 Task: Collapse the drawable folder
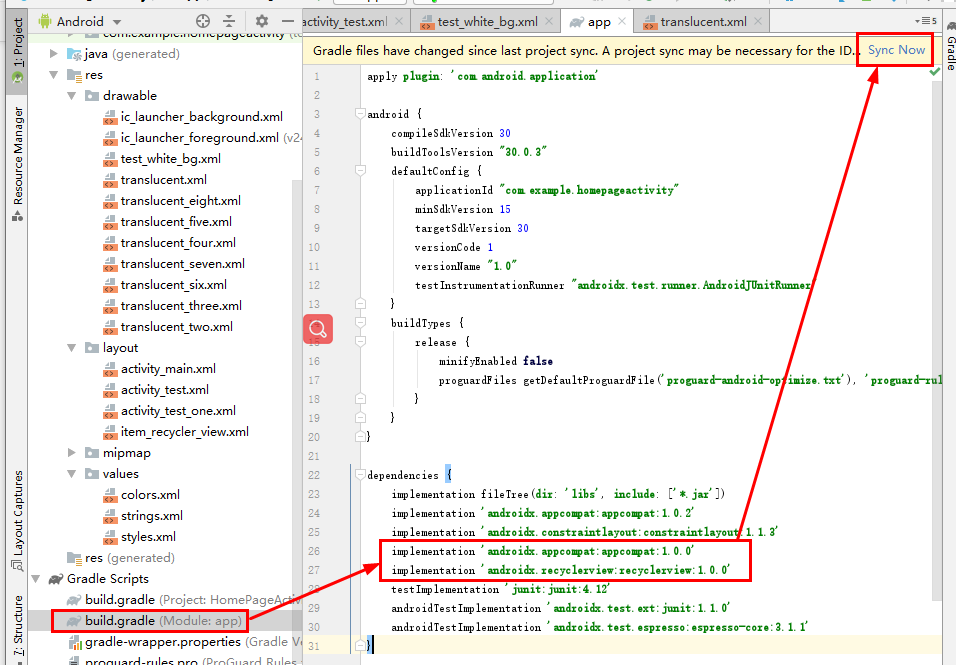click(71, 96)
